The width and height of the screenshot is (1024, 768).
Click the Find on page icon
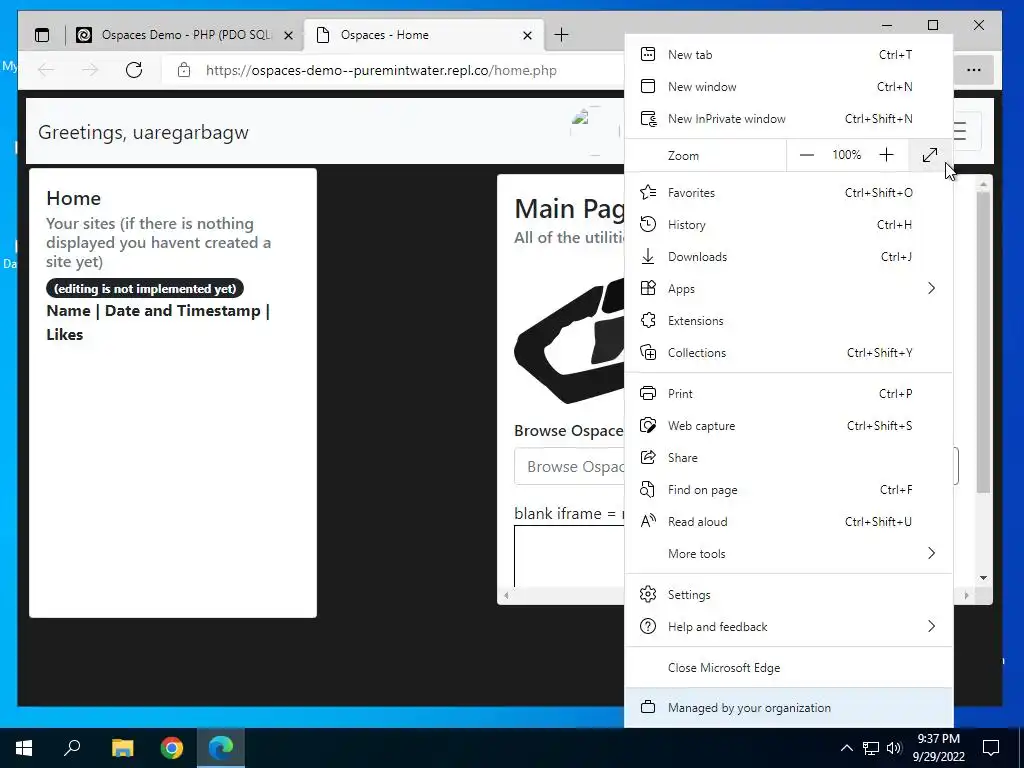click(648, 489)
